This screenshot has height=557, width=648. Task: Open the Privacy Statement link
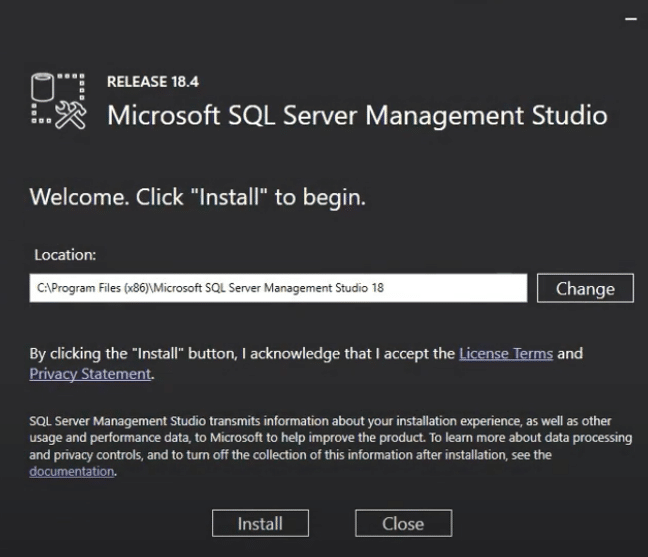[90, 373]
